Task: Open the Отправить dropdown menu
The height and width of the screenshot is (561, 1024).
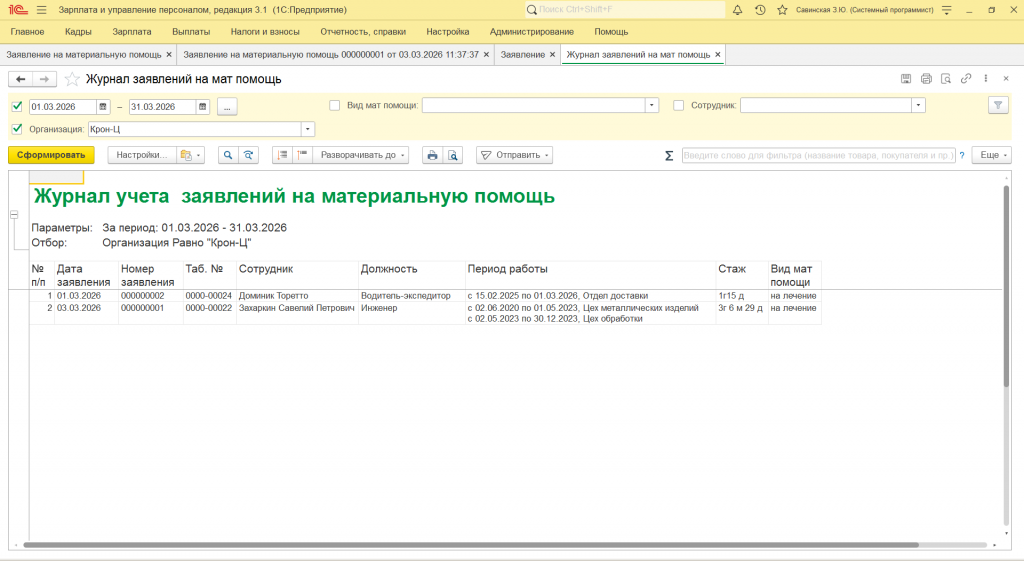Action: tap(515, 155)
